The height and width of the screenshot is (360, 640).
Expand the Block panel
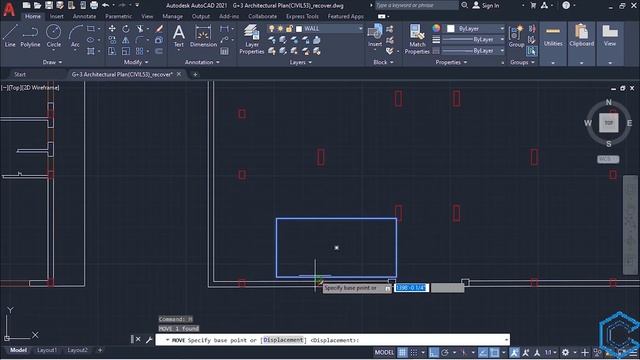coord(383,62)
